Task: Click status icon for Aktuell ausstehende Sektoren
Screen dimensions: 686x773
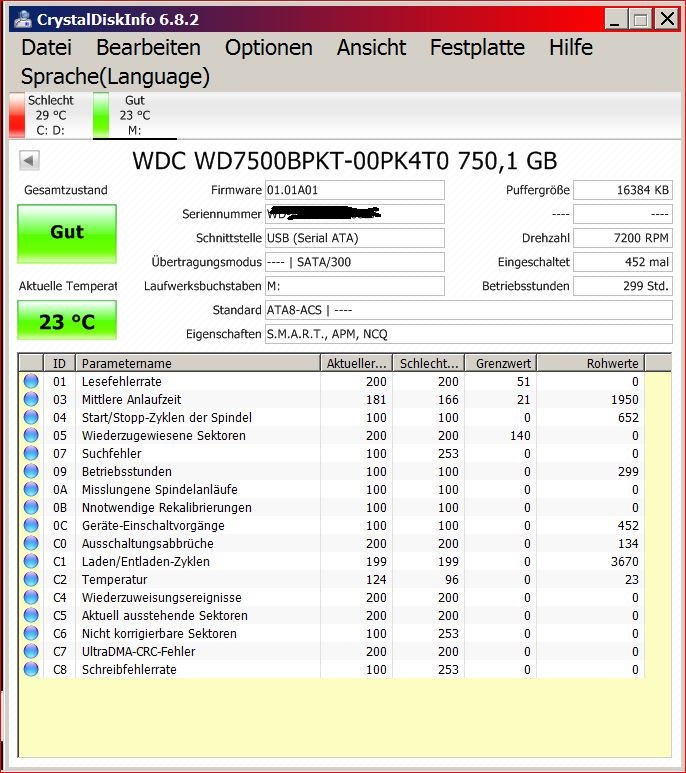Action: click(31, 615)
